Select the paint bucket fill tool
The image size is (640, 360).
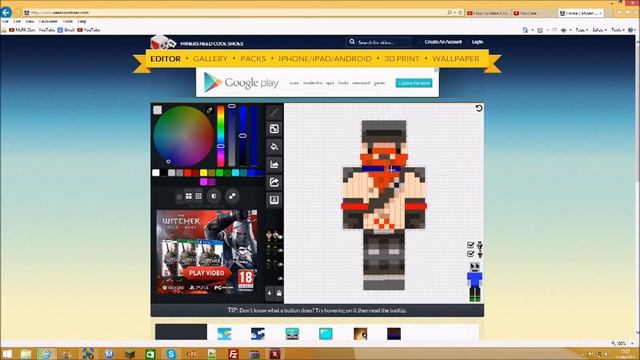[274, 147]
